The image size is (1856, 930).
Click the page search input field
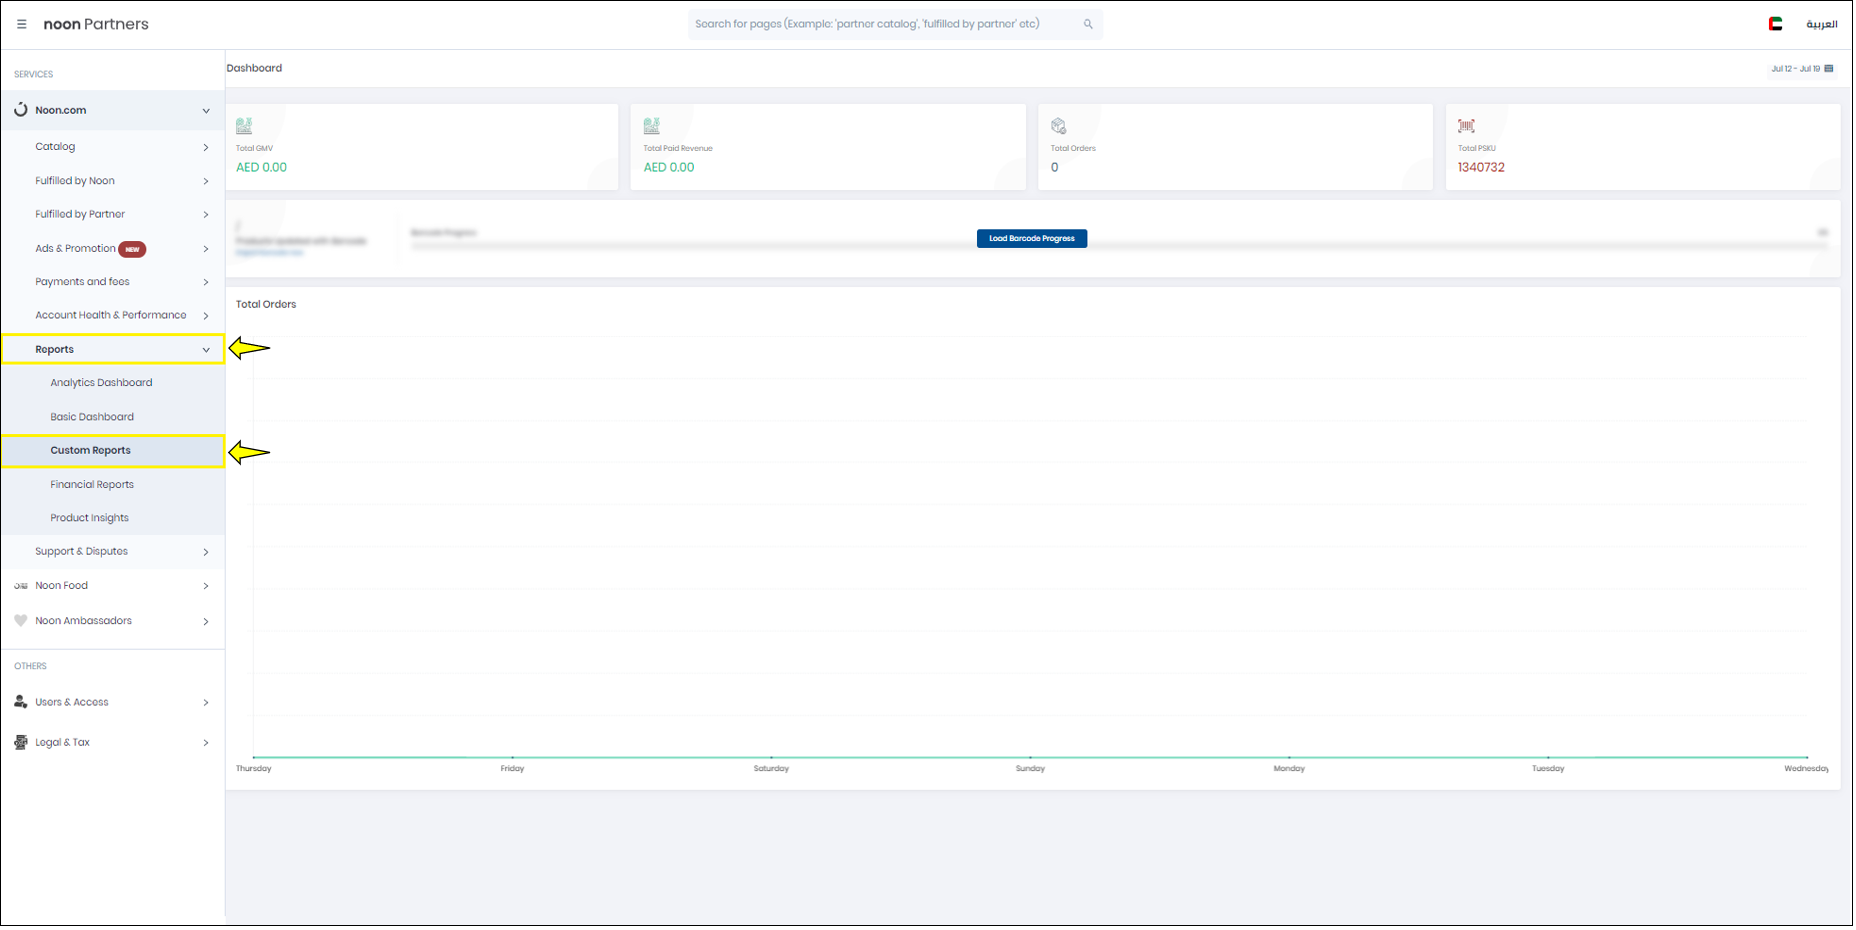point(880,25)
